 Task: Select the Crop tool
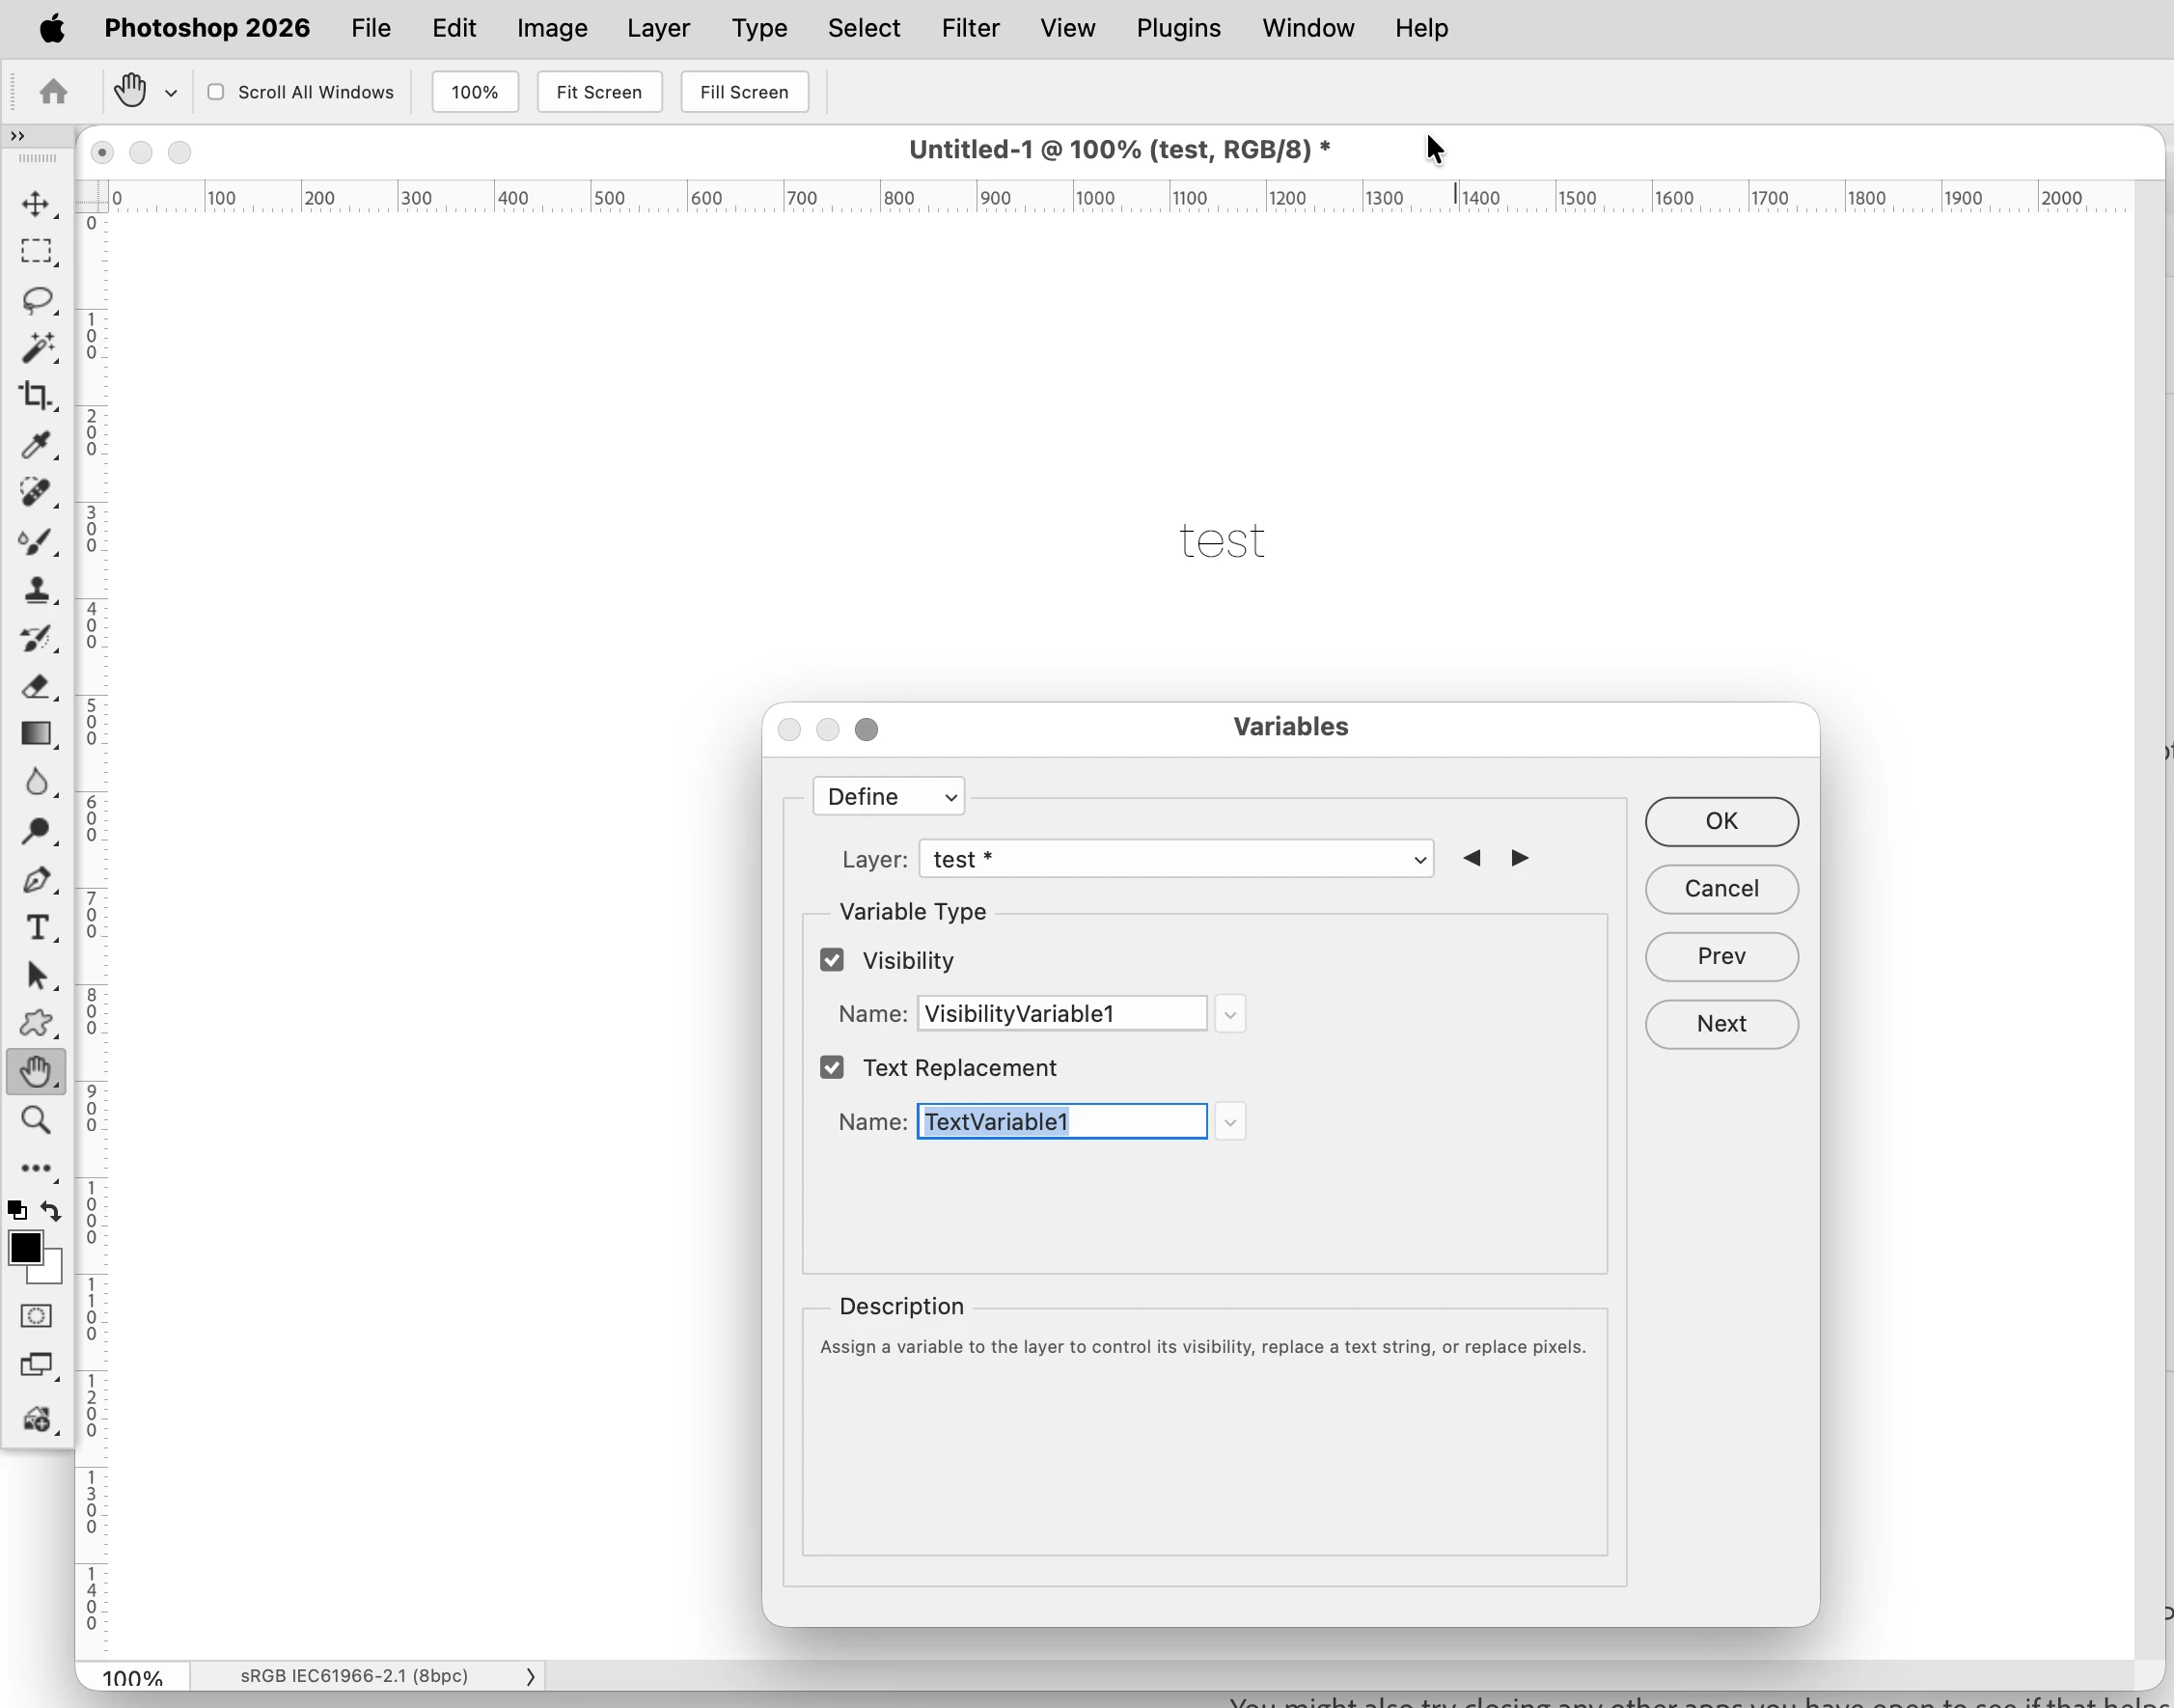pyautogui.click(x=36, y=396)
